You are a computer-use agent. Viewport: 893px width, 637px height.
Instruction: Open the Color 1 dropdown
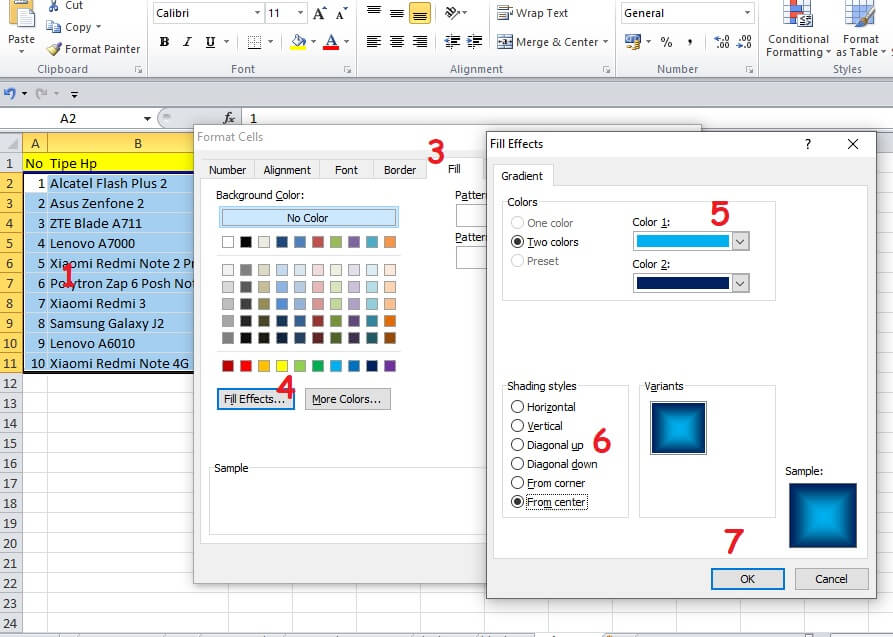click(738, 241)
